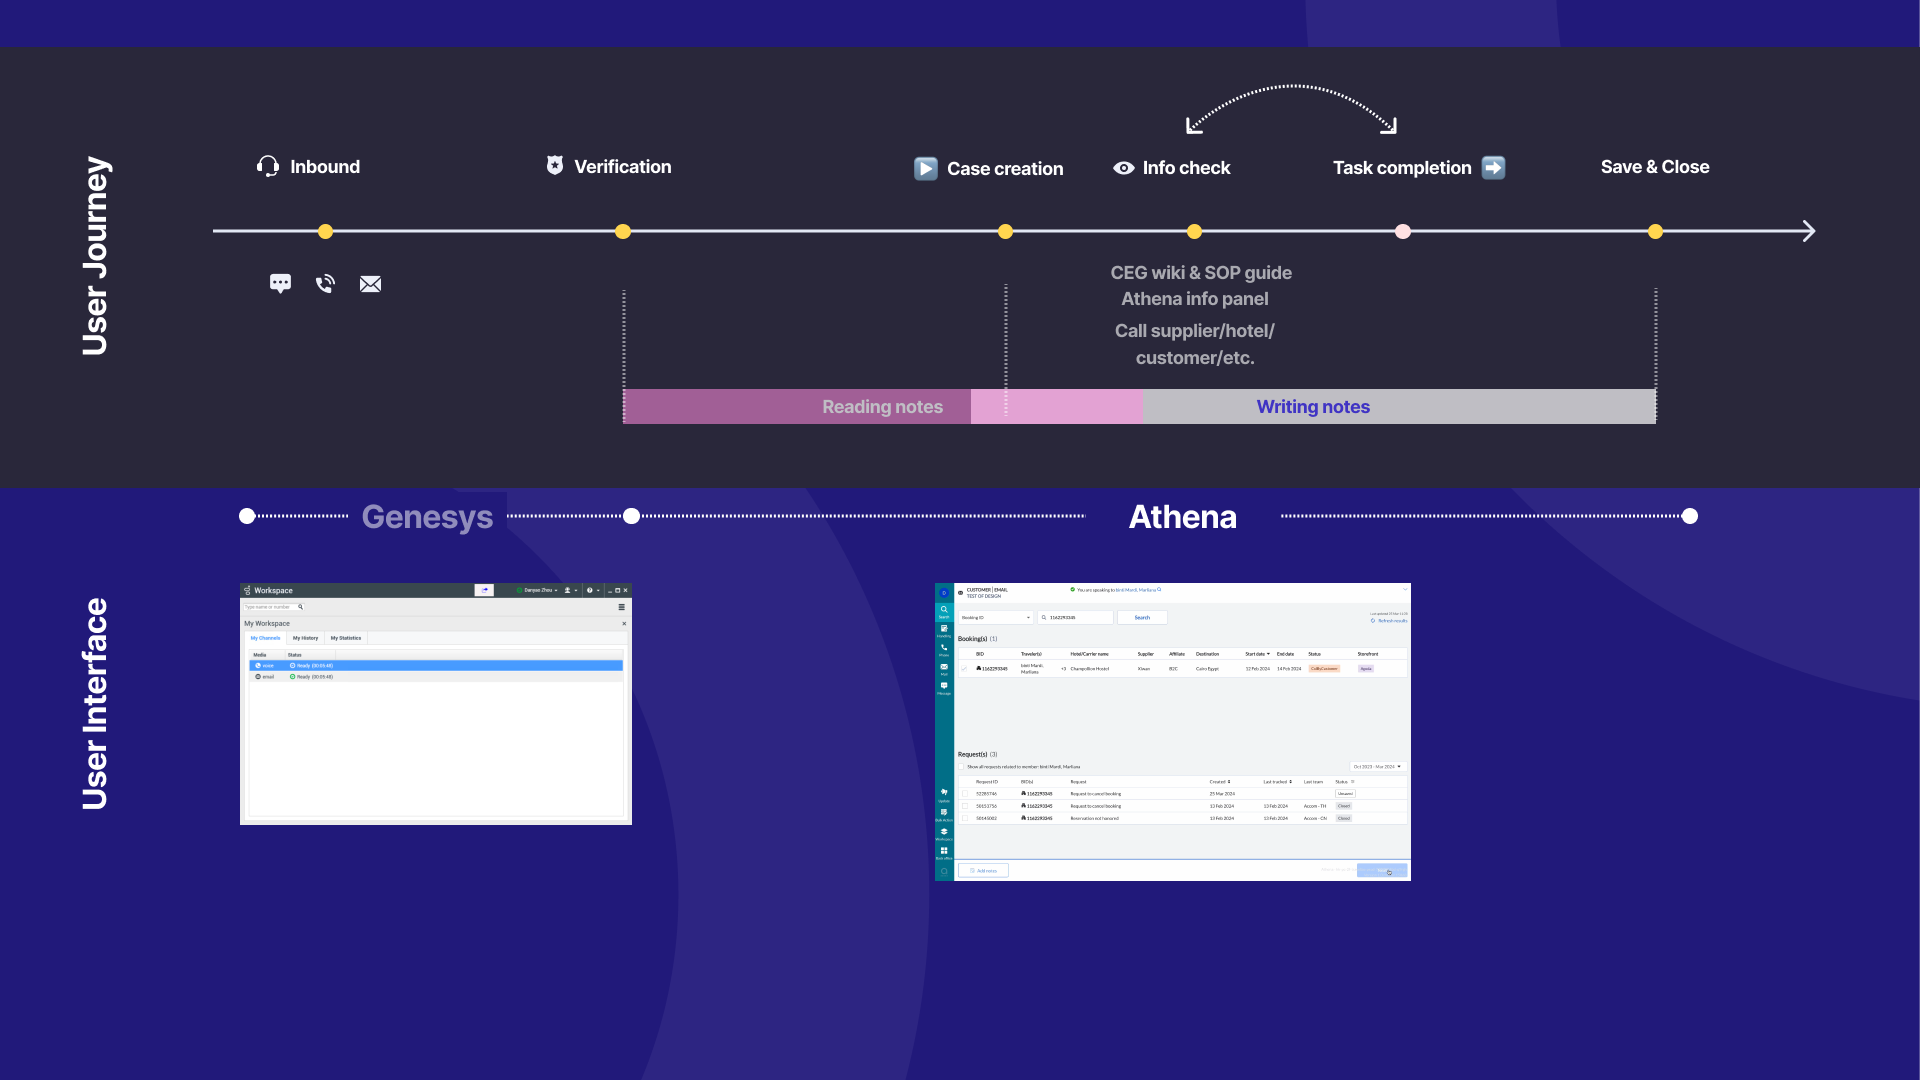Open the Oct 2023 - Mar 2024 date range dropdown
The image size is (1920, 1080).
point(1377,767)
